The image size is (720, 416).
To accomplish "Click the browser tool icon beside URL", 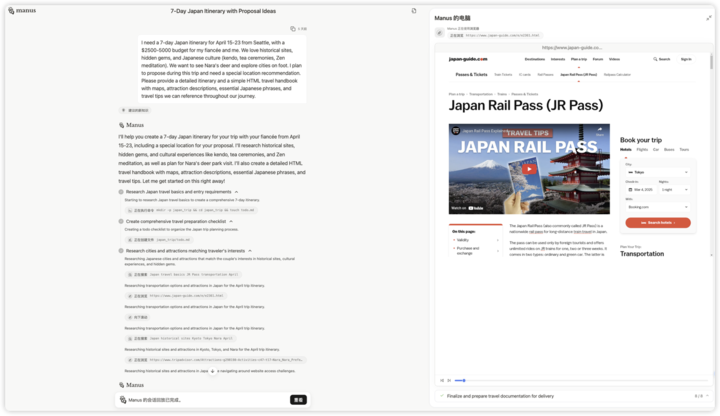I will coord(440,32).
